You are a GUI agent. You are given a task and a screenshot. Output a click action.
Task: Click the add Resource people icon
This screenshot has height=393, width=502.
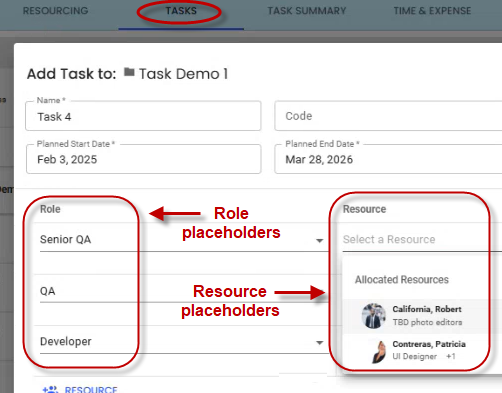click(51, 389)
